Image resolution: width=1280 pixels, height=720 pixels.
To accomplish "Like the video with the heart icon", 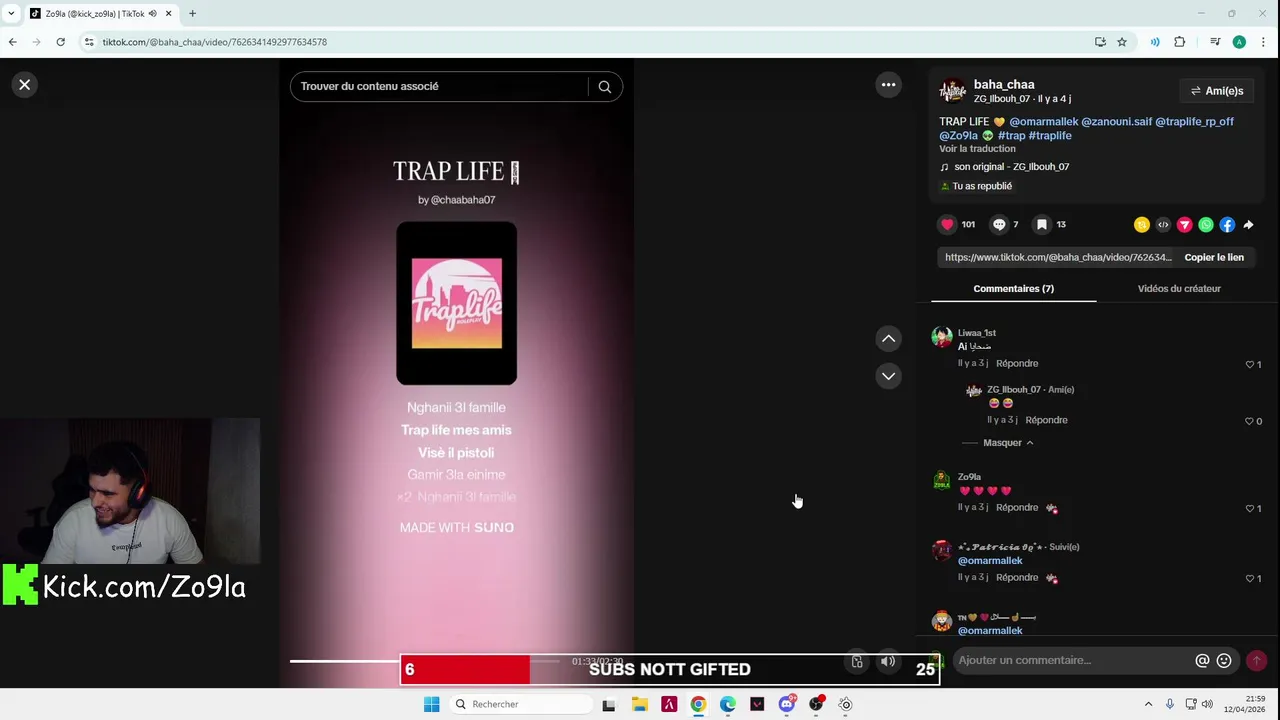I will click(947, 225).
